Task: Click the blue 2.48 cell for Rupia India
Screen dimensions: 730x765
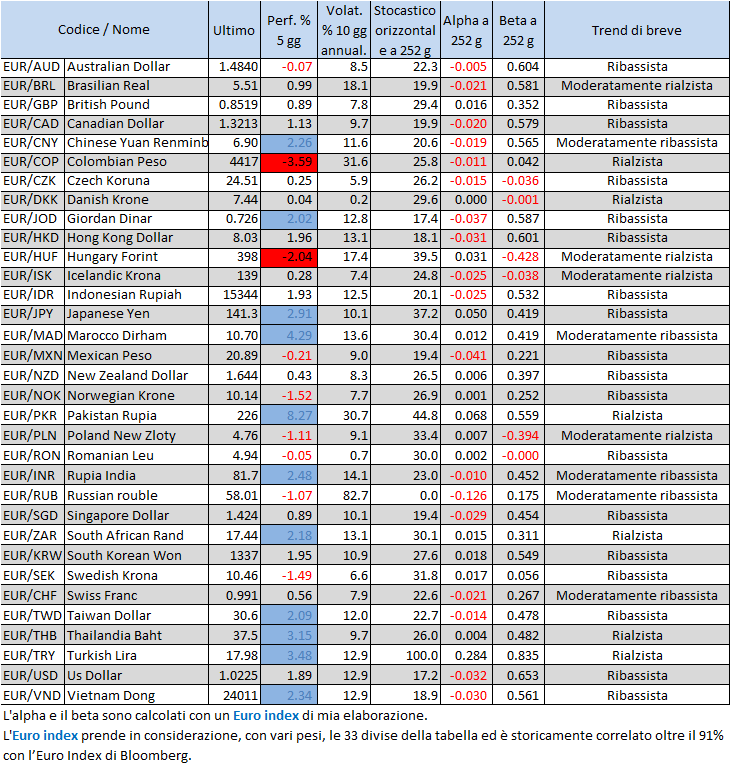Action: 289,476
